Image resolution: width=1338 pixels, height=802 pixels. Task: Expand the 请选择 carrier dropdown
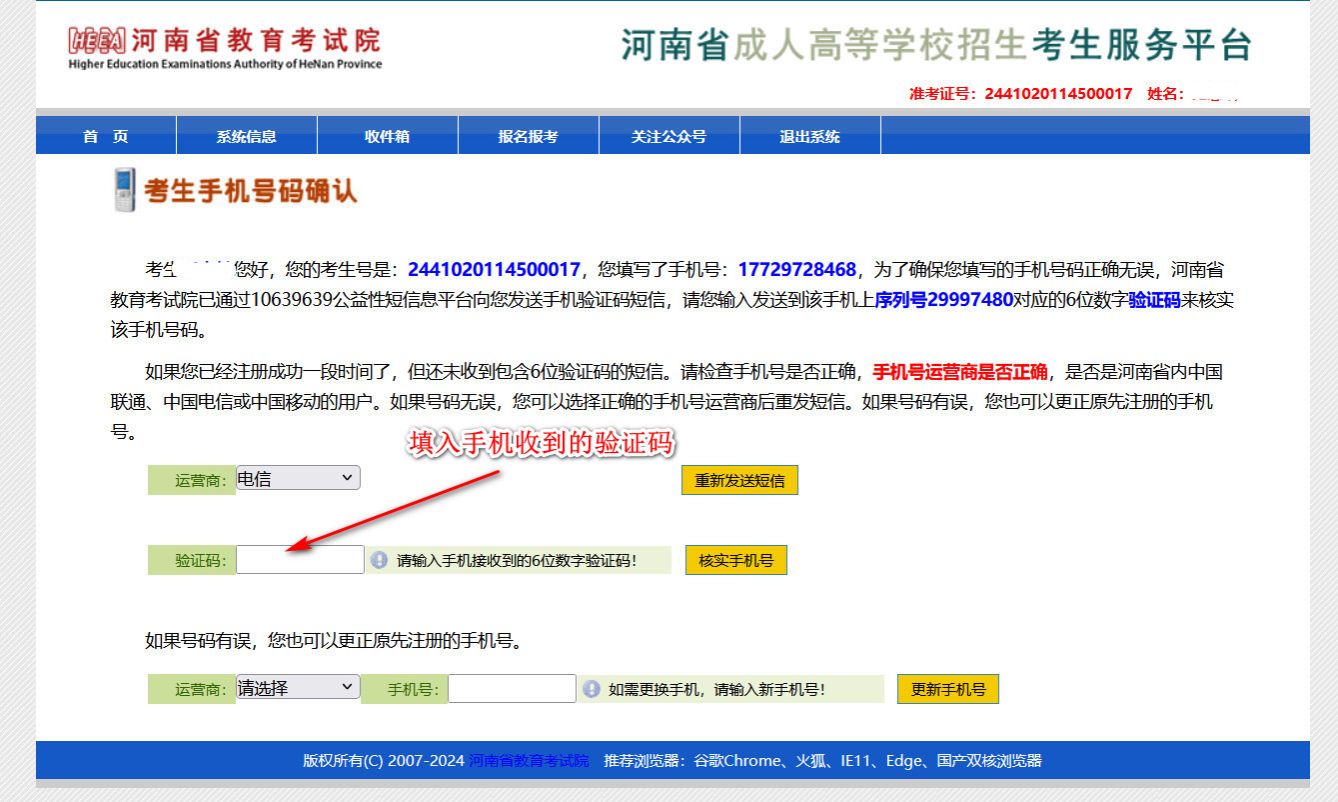(x=298, y=688)
